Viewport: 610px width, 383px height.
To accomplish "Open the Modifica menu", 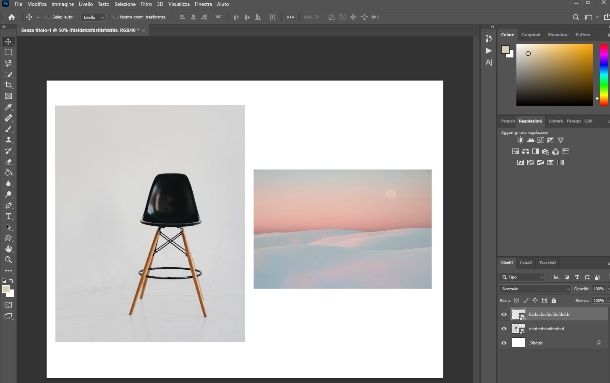I will click(37, 4).
